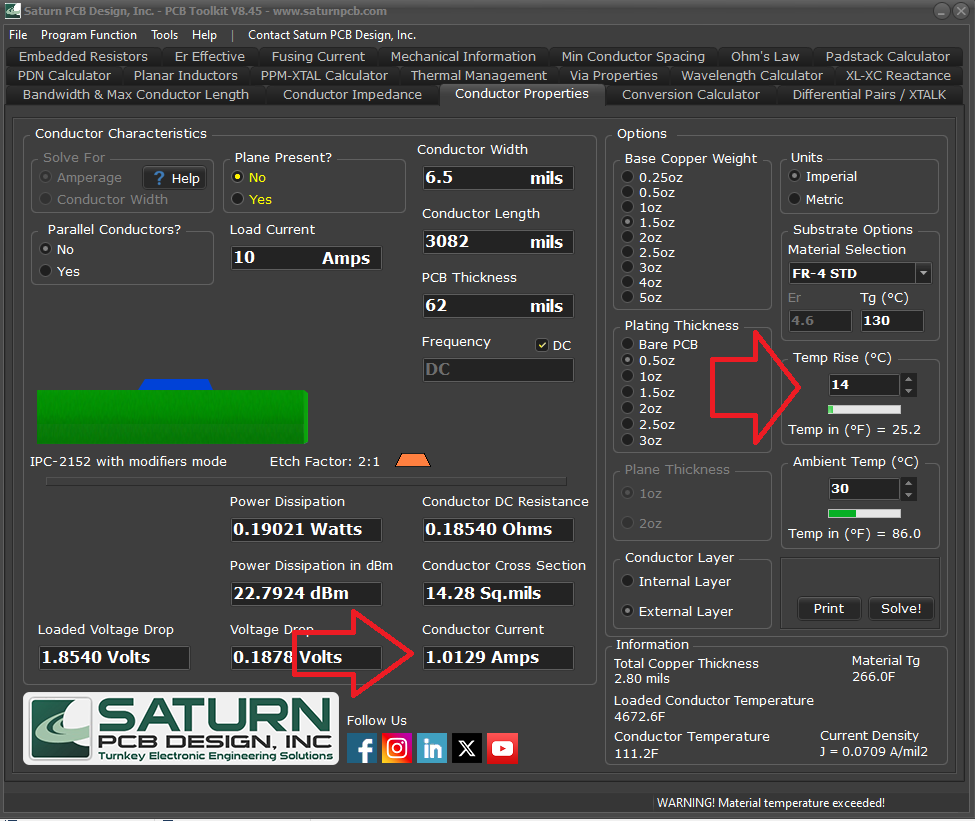The image size is (975, 821).
Task: Open the Ohm's Law tab
Action: pyautogui.click(x=765, y=57)
